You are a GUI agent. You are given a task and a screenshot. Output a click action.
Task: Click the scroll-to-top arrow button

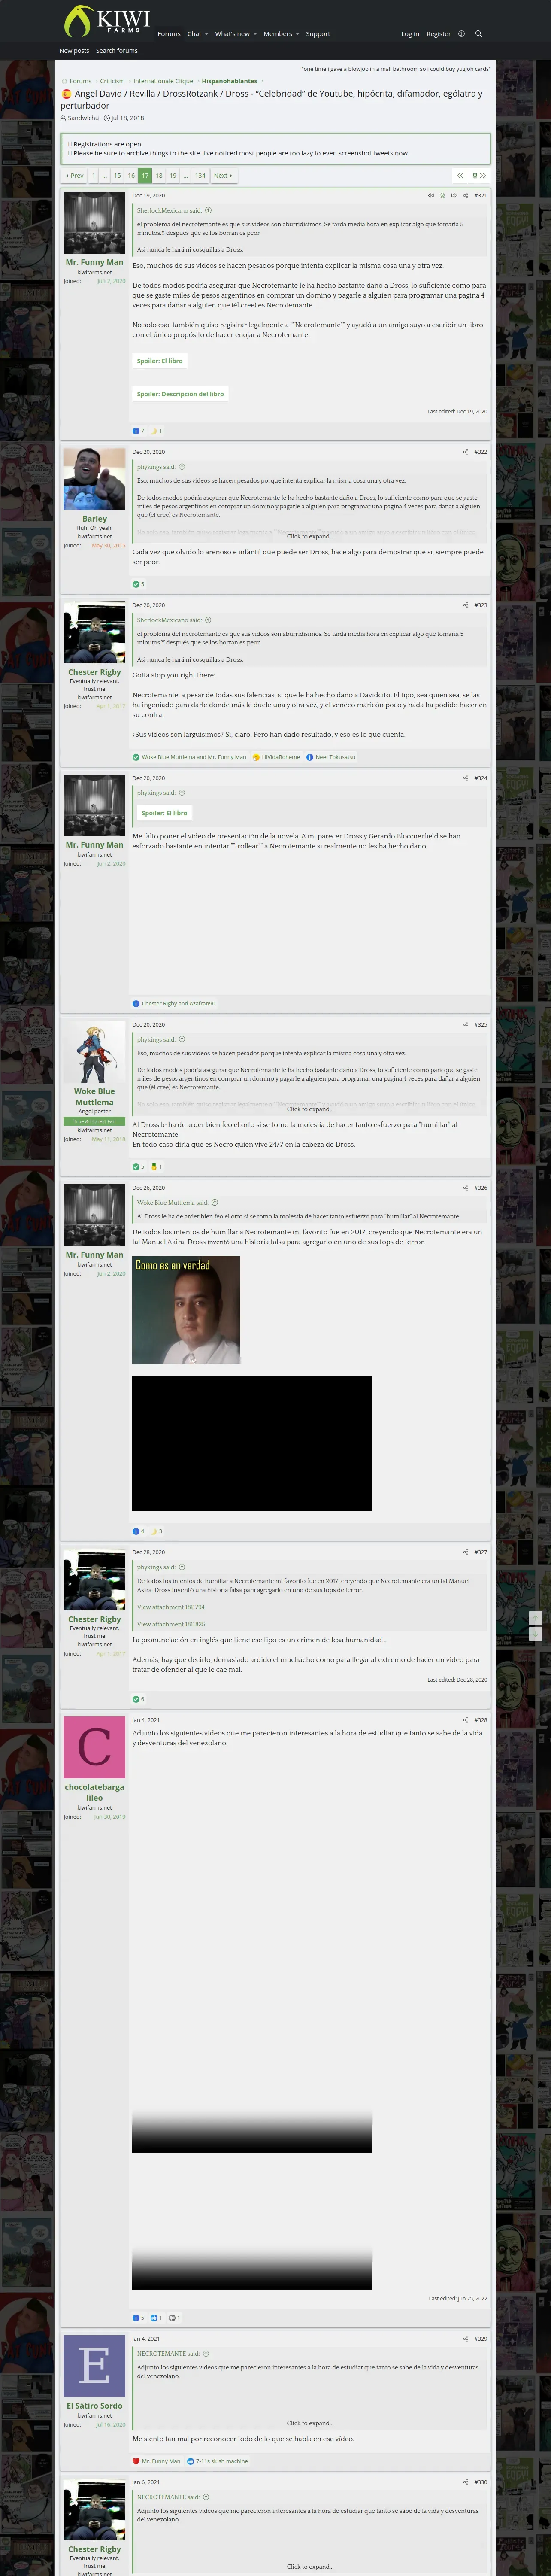point(535,1618)
